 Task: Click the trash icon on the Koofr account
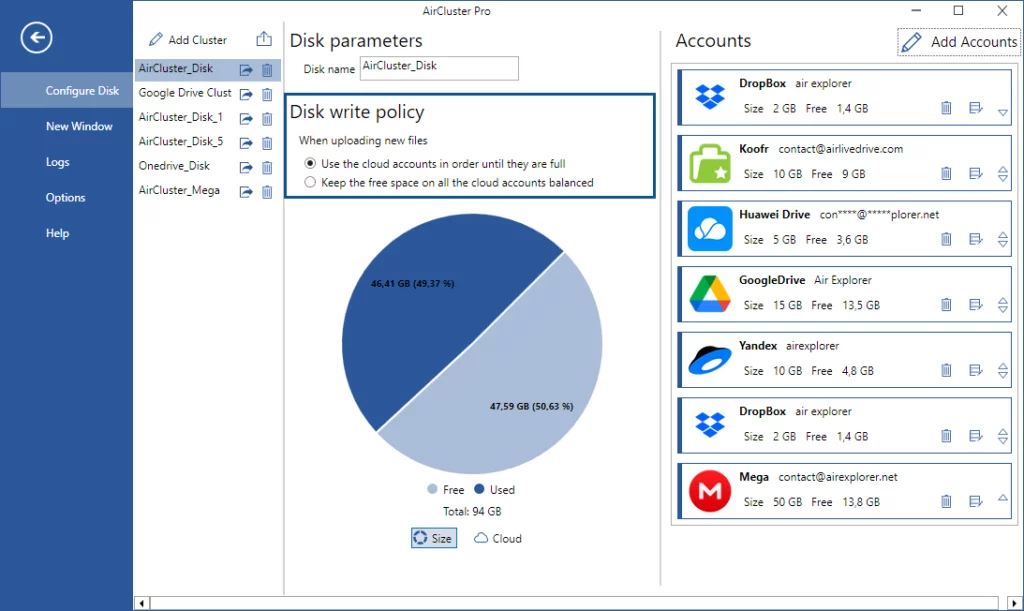pos(946,174)
